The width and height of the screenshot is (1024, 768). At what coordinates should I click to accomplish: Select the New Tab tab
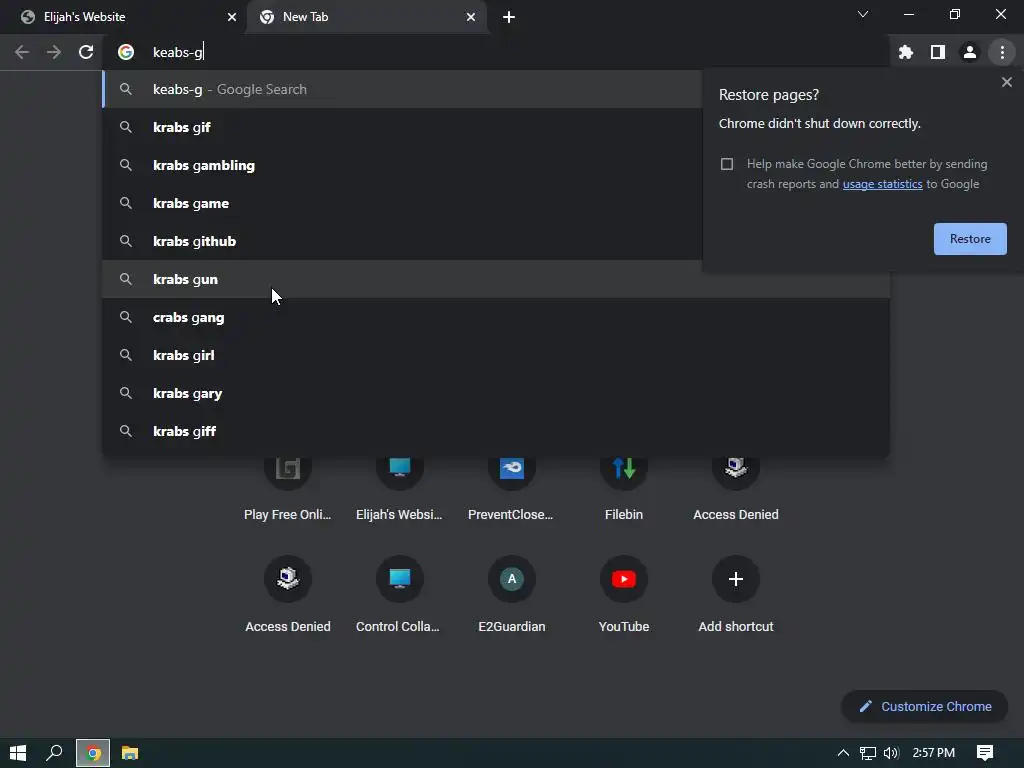point(366,17)
